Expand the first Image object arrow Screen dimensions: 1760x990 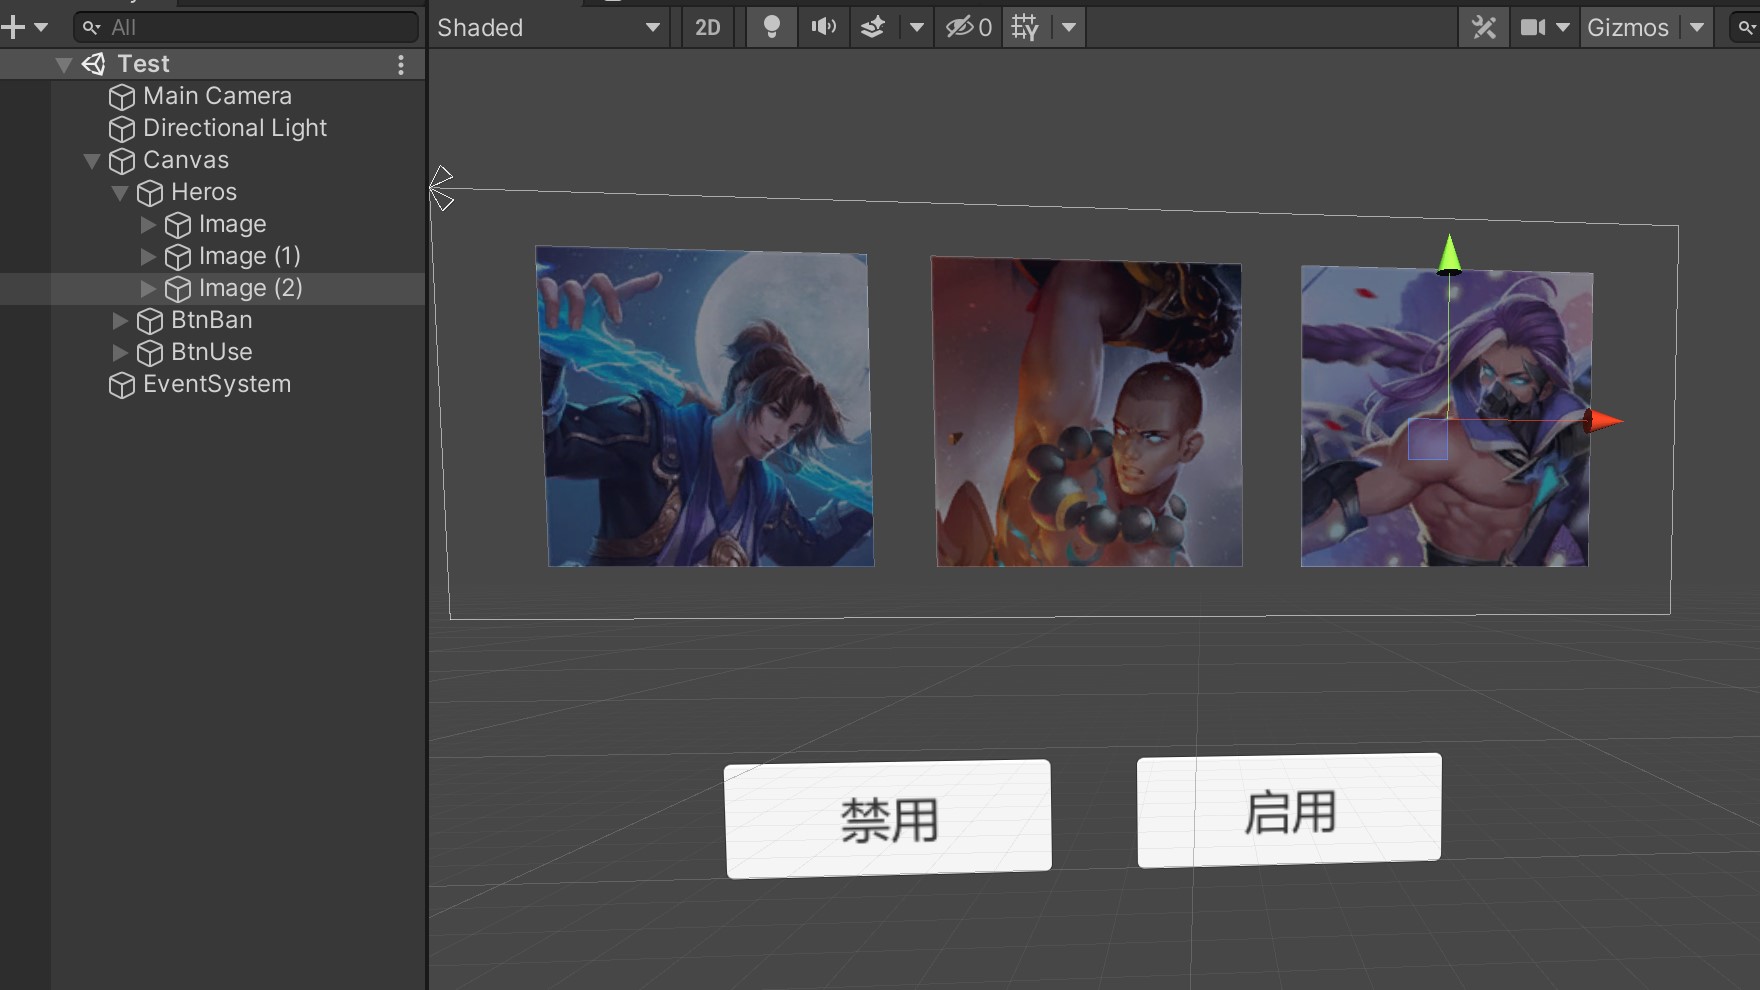(148, 224)
